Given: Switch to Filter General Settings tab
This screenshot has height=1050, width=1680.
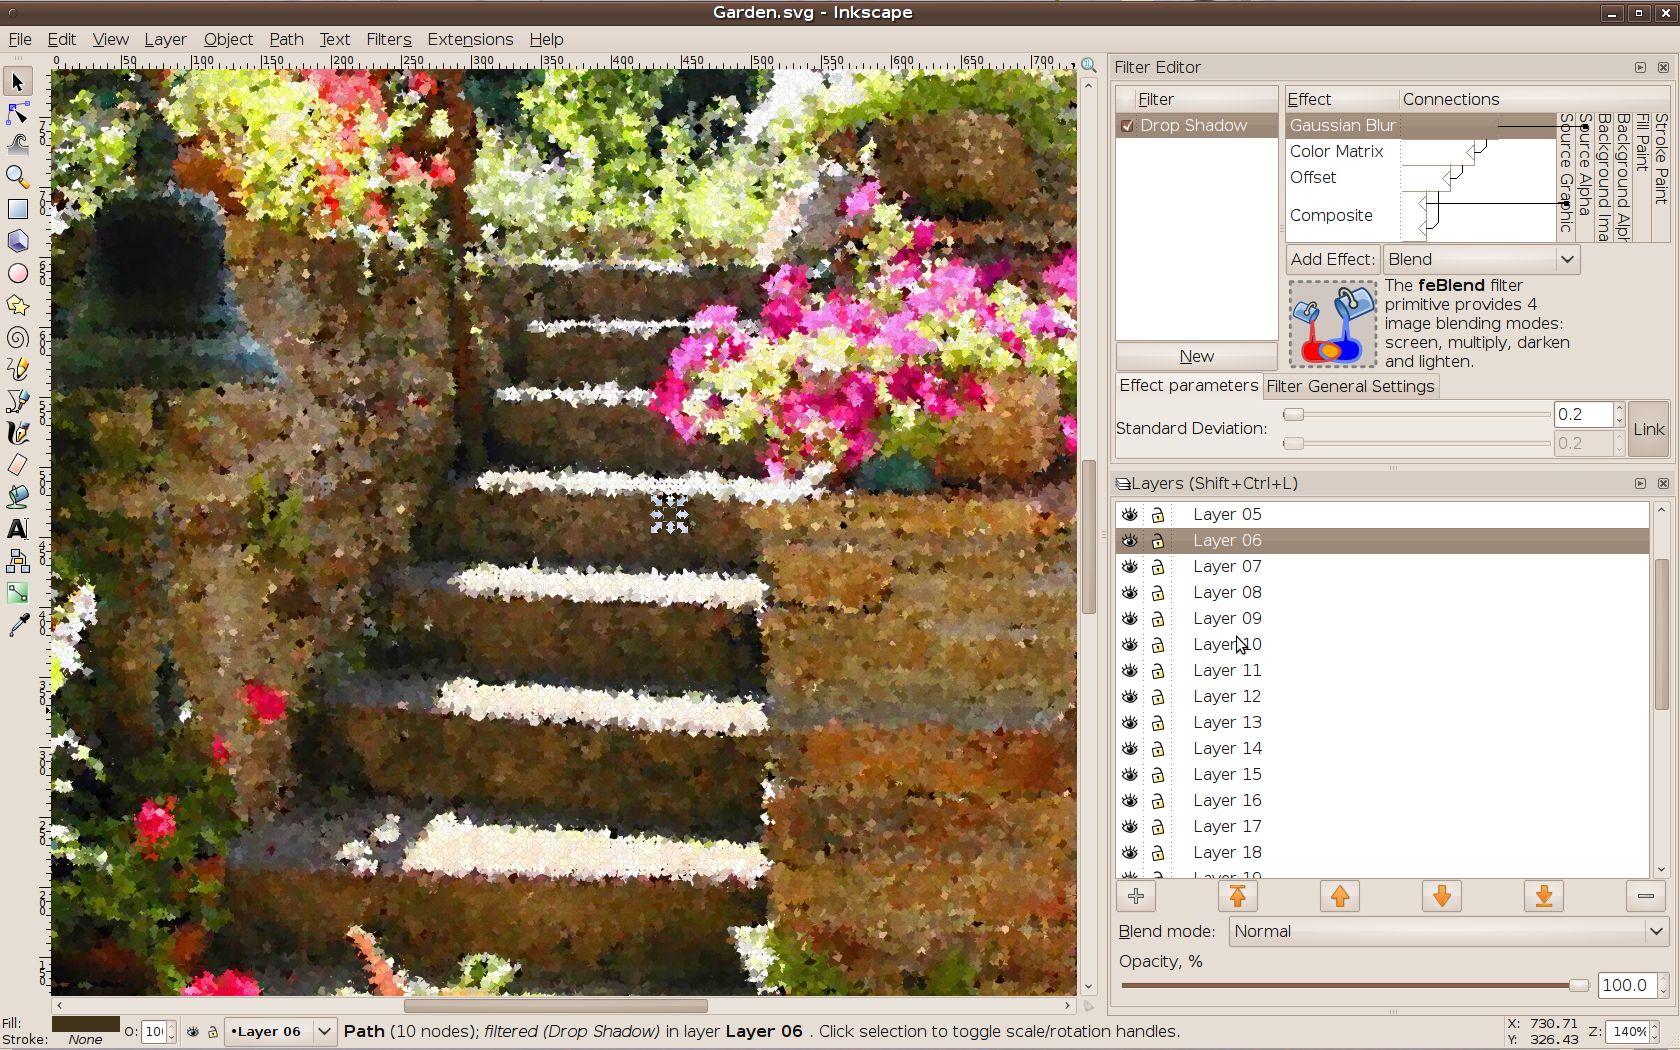Looking at the screenshot, I should click(1350, 386).
